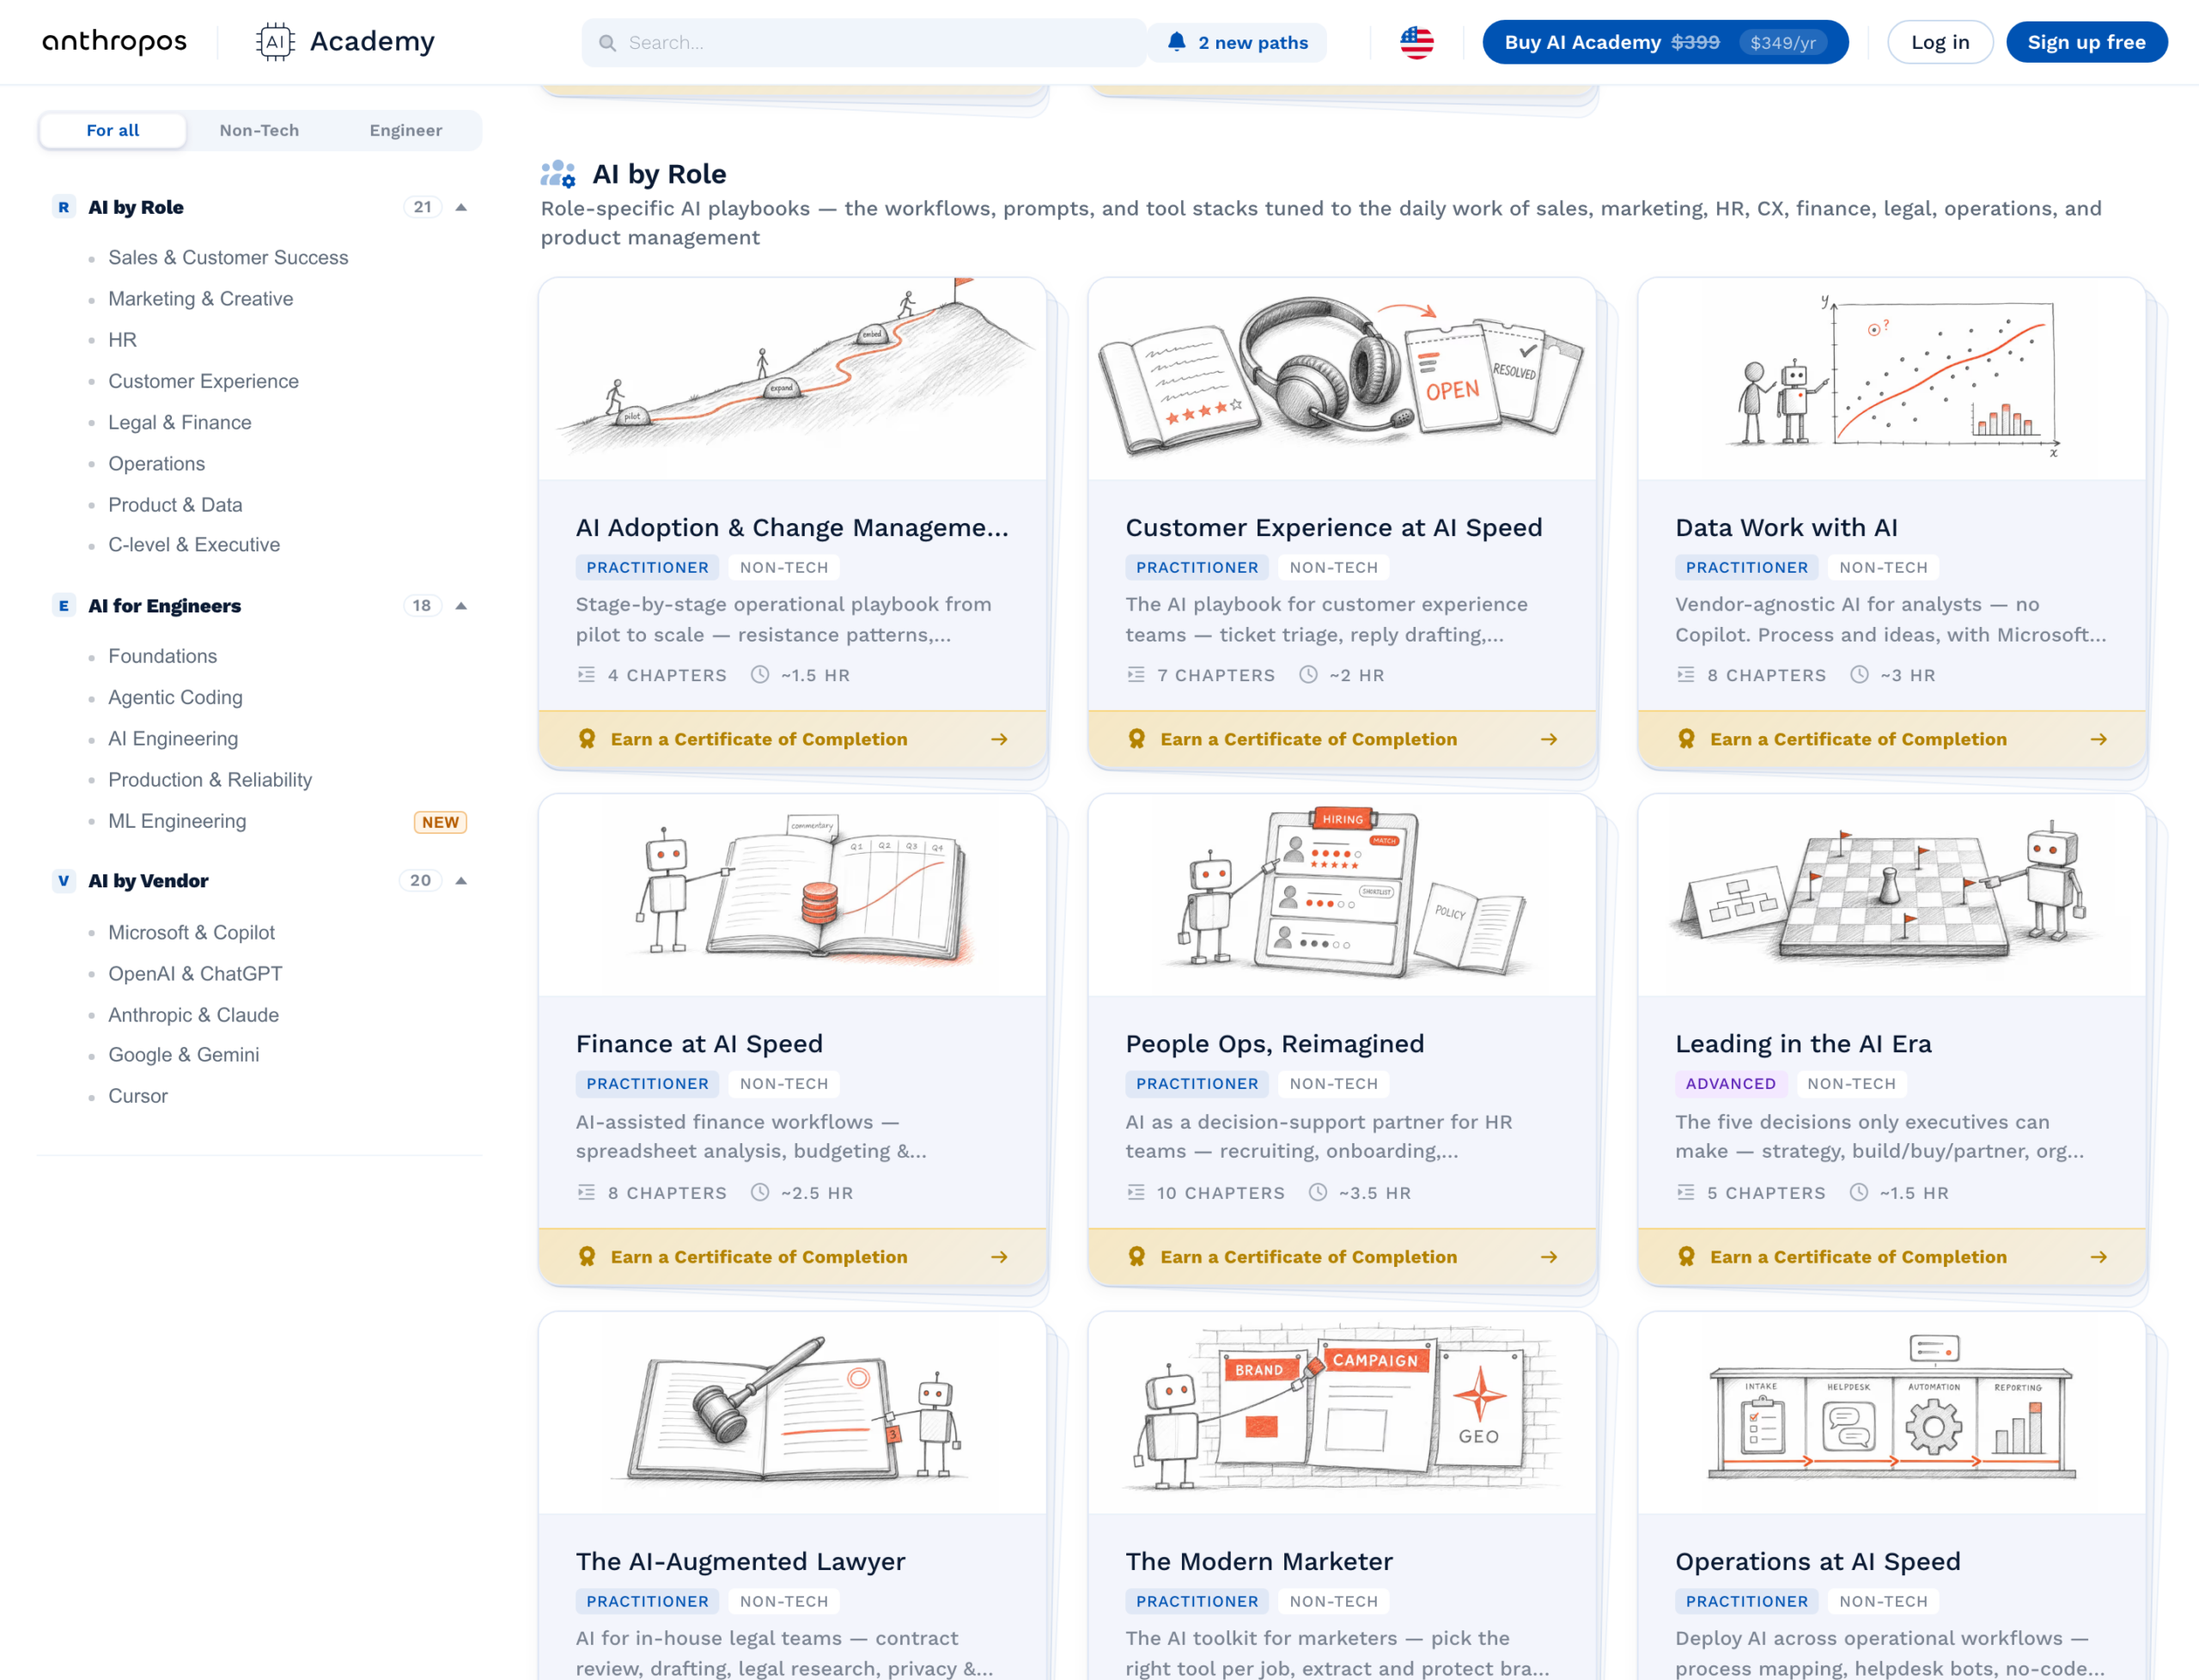The height and width of the screenshot is (1680, 2199).
Task: Click the C-level & Executive sidebar item
Action: 194,545
